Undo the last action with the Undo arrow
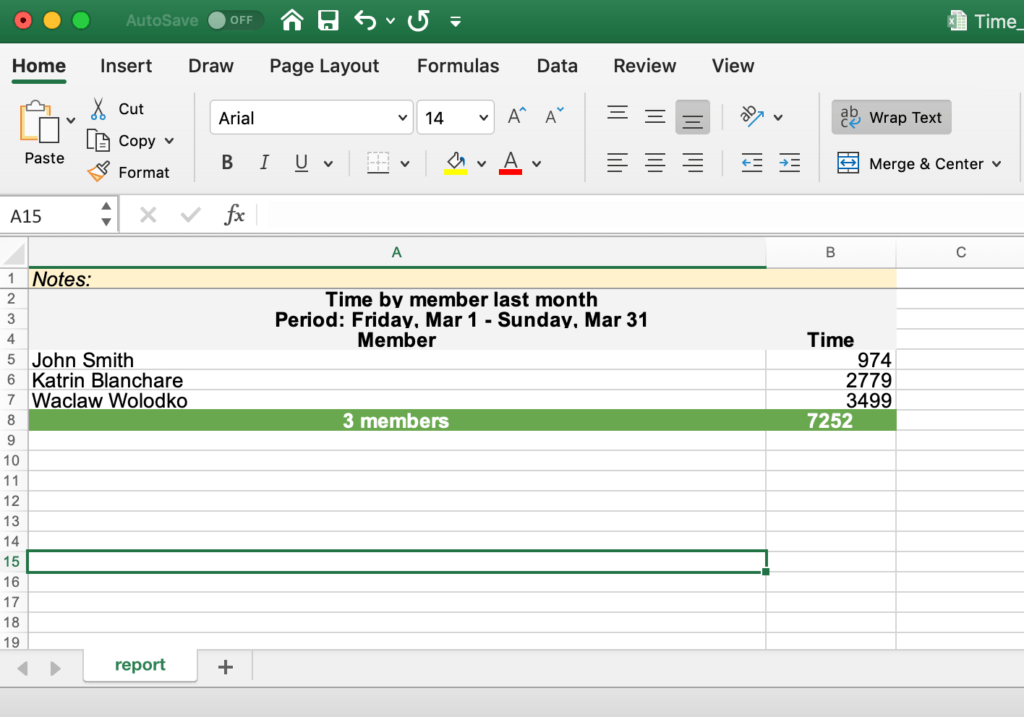 point(365,20)
